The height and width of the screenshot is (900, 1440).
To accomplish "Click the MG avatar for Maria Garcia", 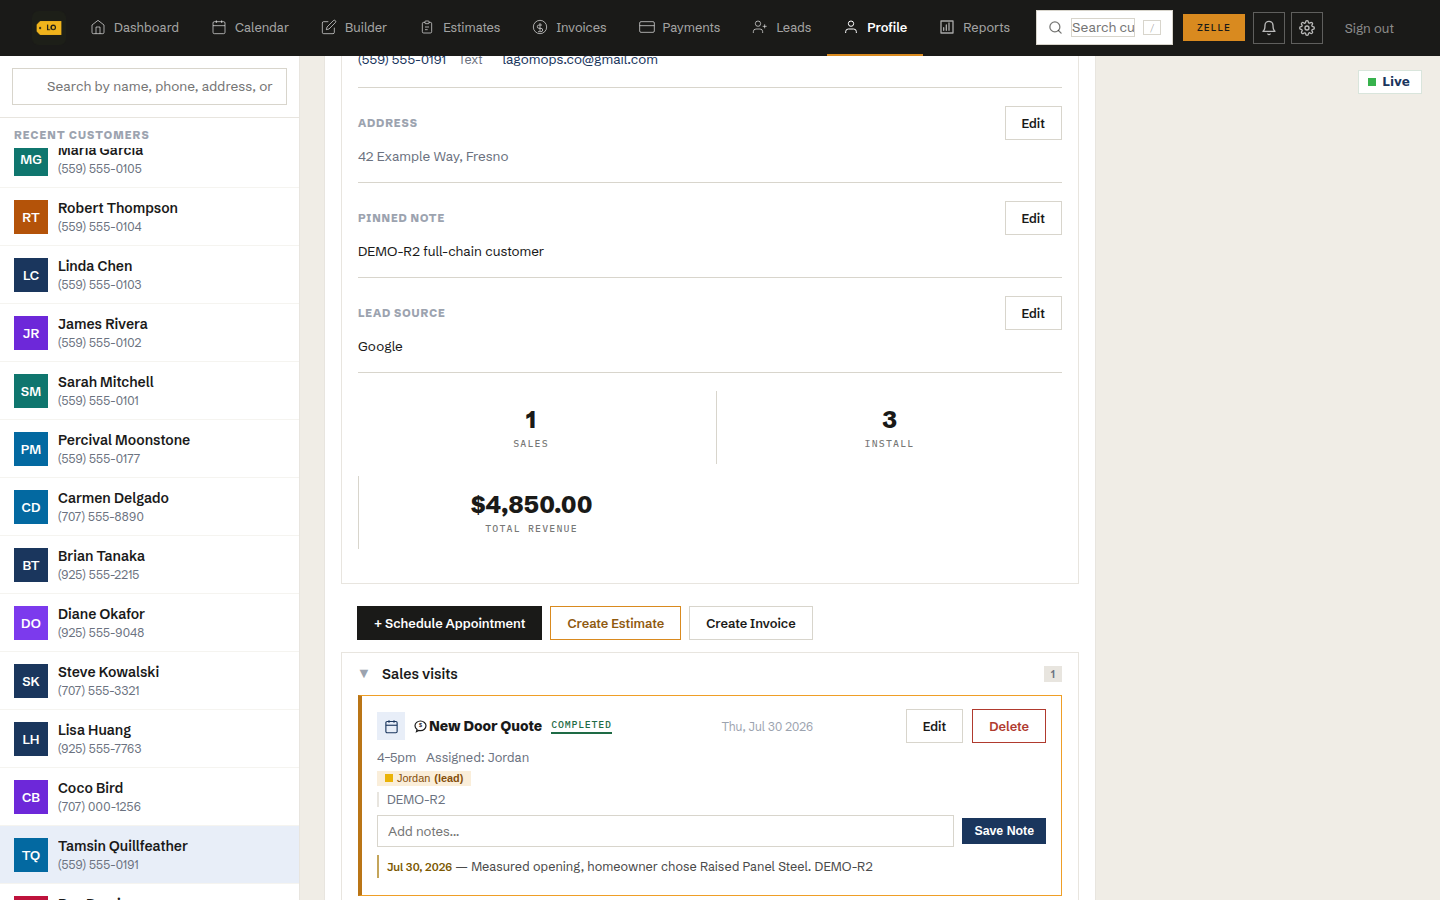I will coord(31,160).
